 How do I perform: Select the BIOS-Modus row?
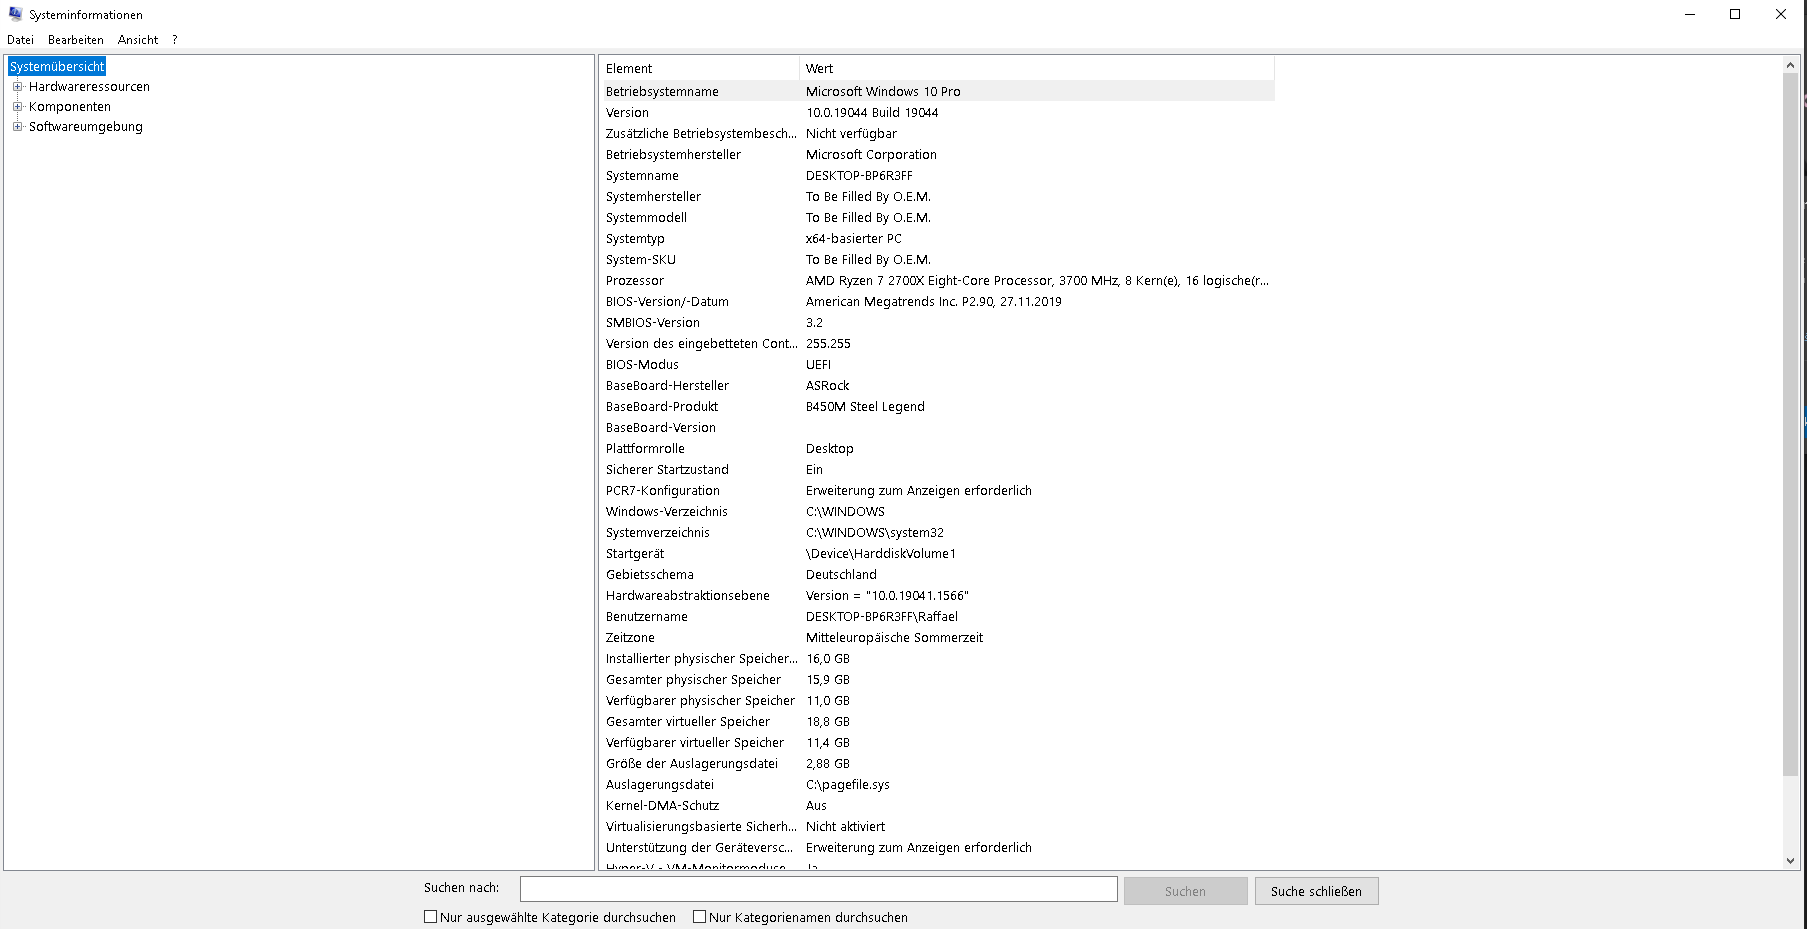tap(937, 365)
